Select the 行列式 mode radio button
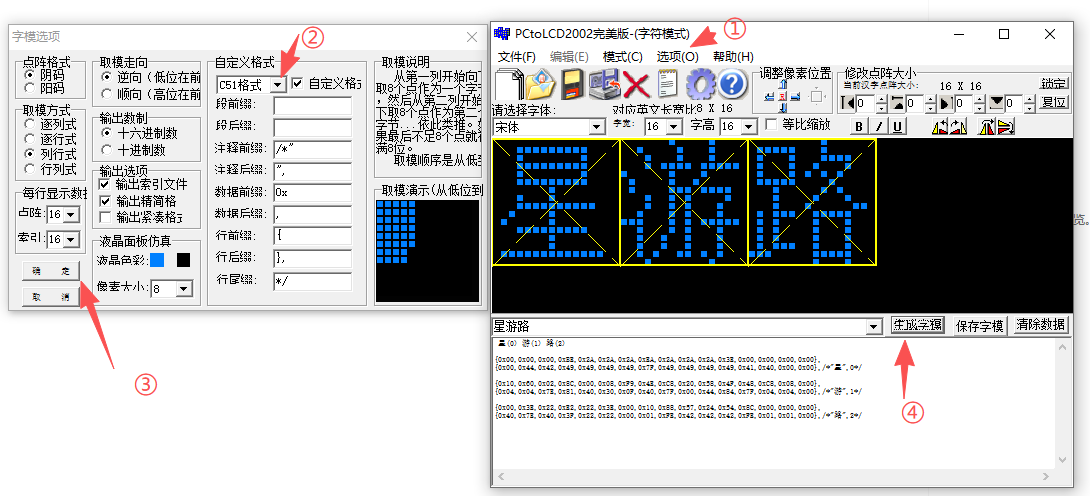The image size is (1090, 496). 29,169
